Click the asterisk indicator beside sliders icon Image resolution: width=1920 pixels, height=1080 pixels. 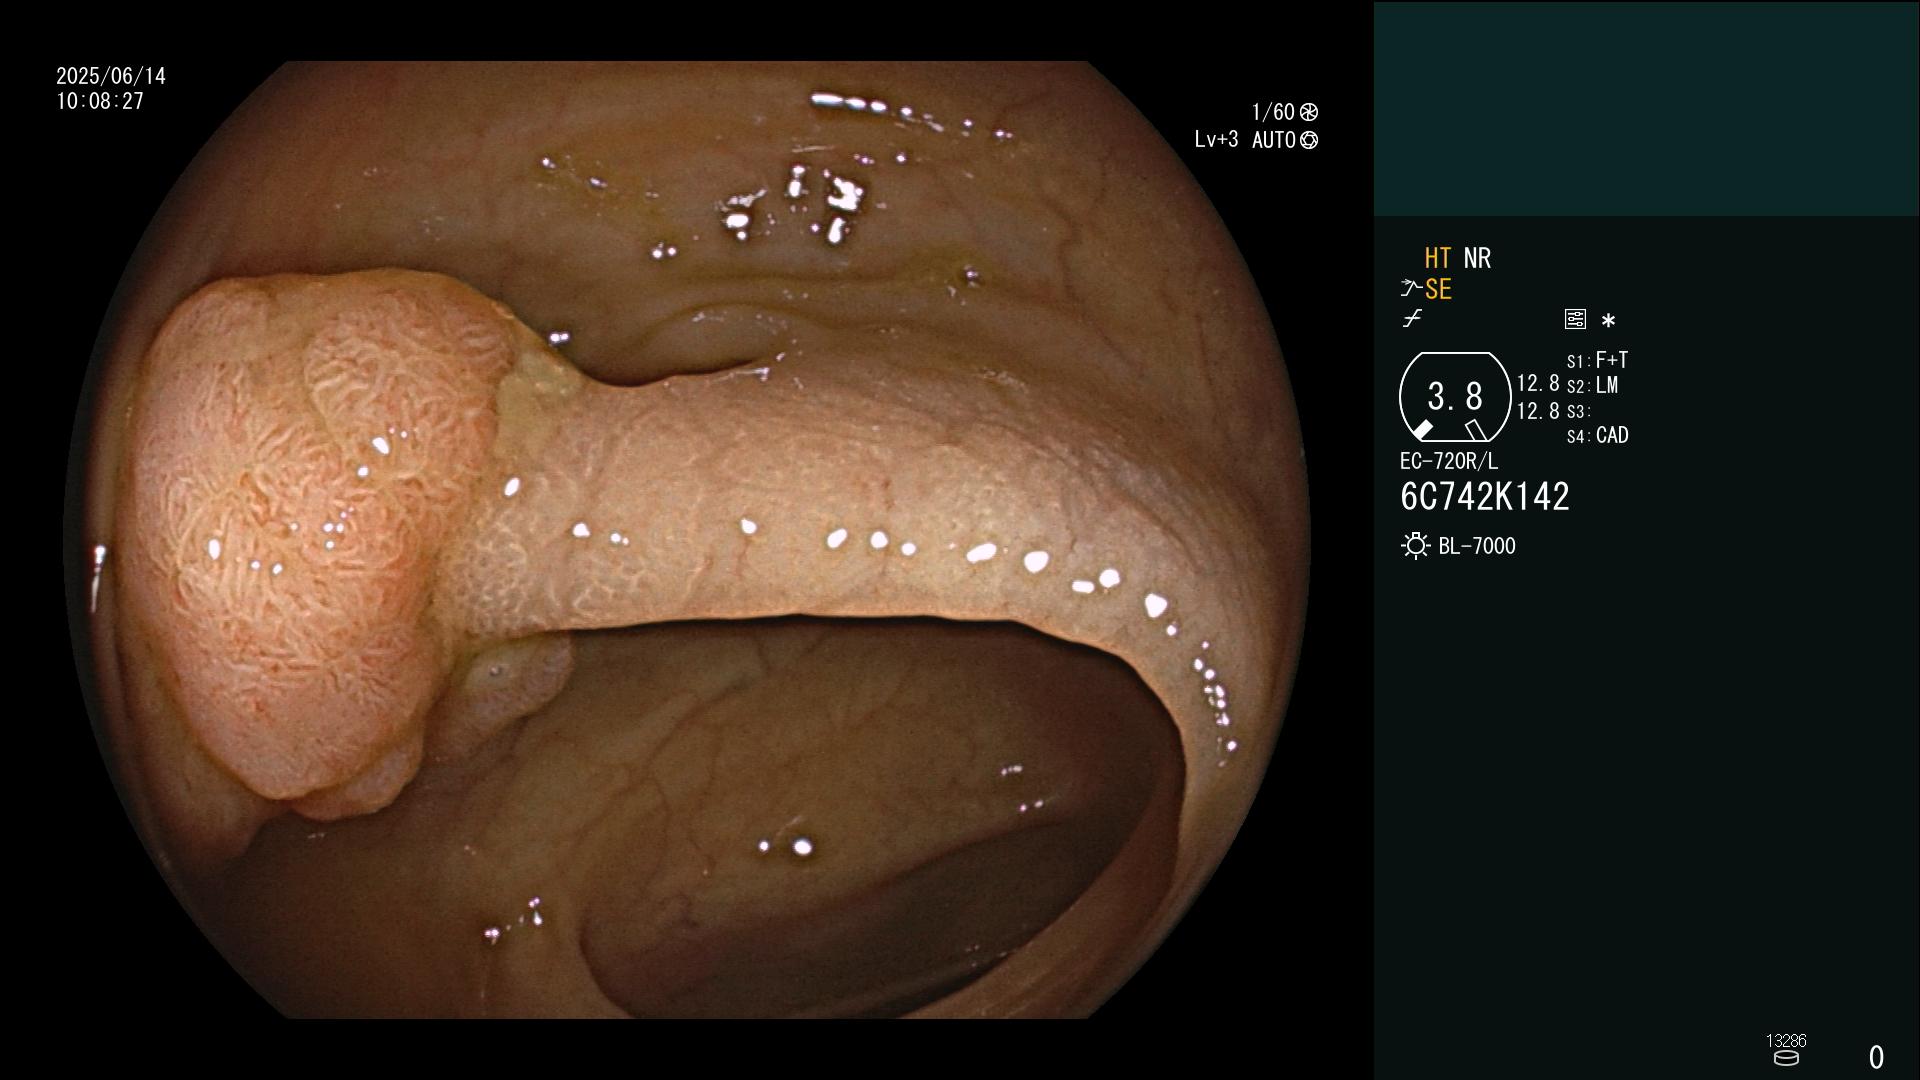[1608, 320]
